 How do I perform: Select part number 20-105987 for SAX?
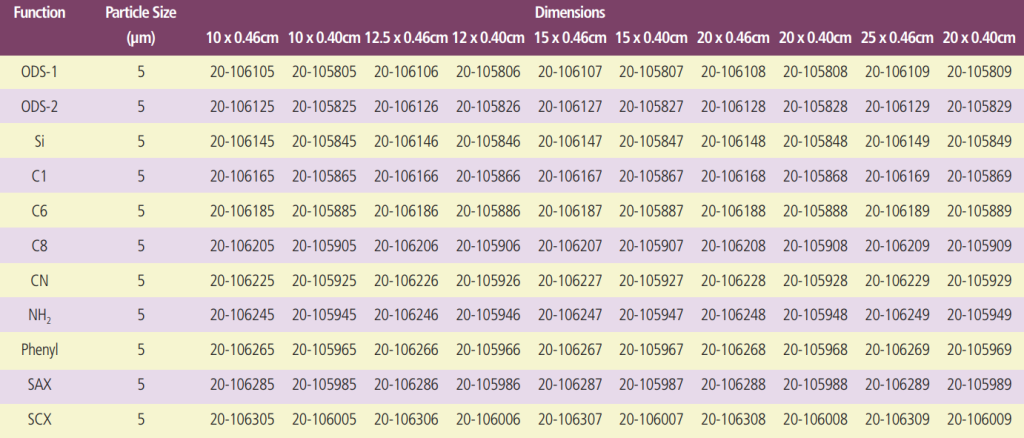(650, 384)
